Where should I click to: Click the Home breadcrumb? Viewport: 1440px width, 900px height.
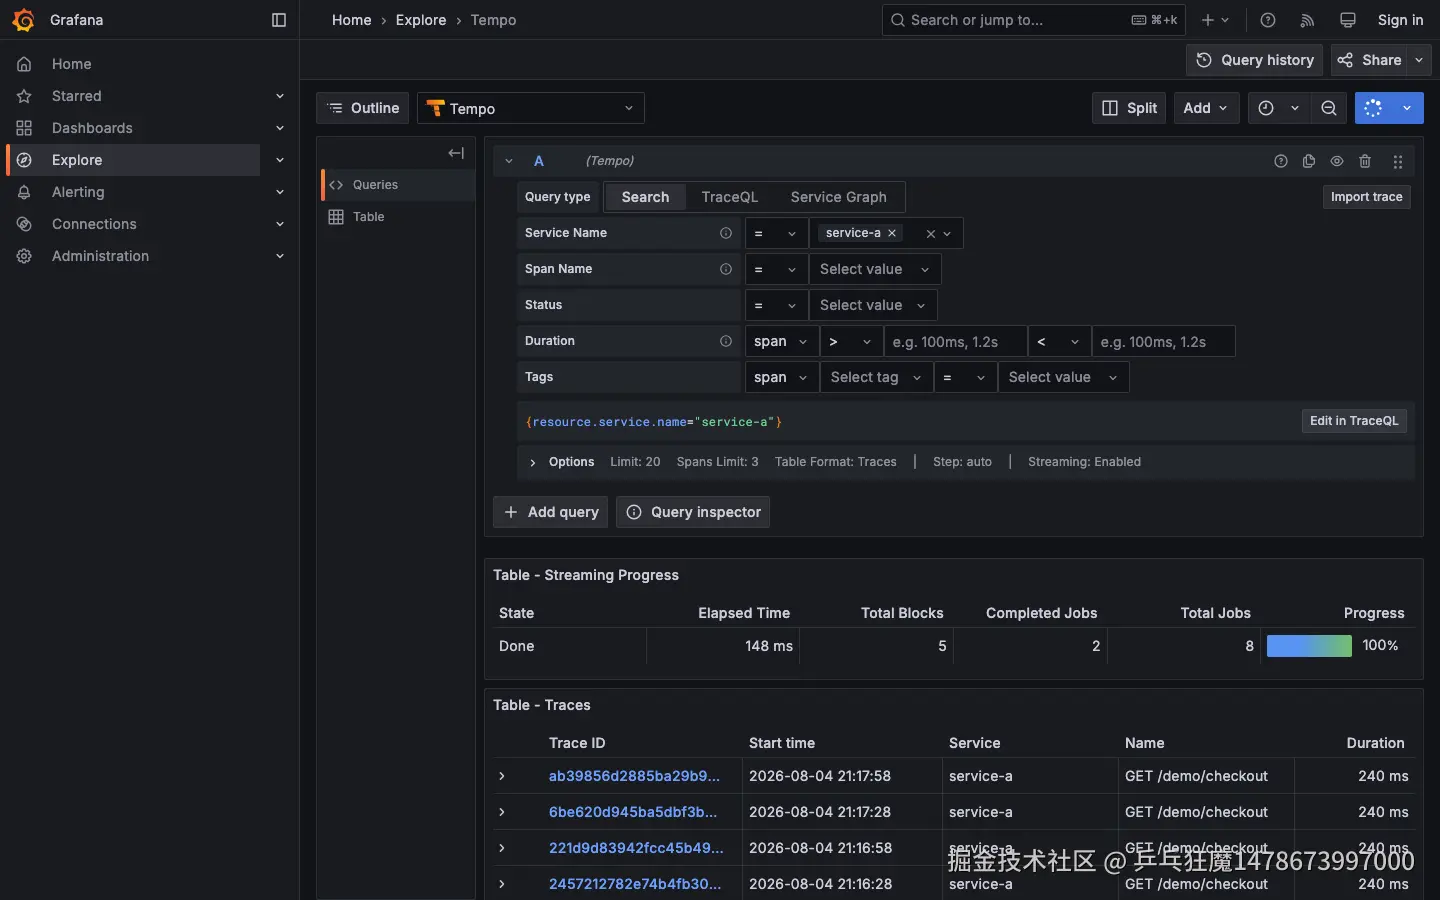pyautogui.click(x=351, y=20)
